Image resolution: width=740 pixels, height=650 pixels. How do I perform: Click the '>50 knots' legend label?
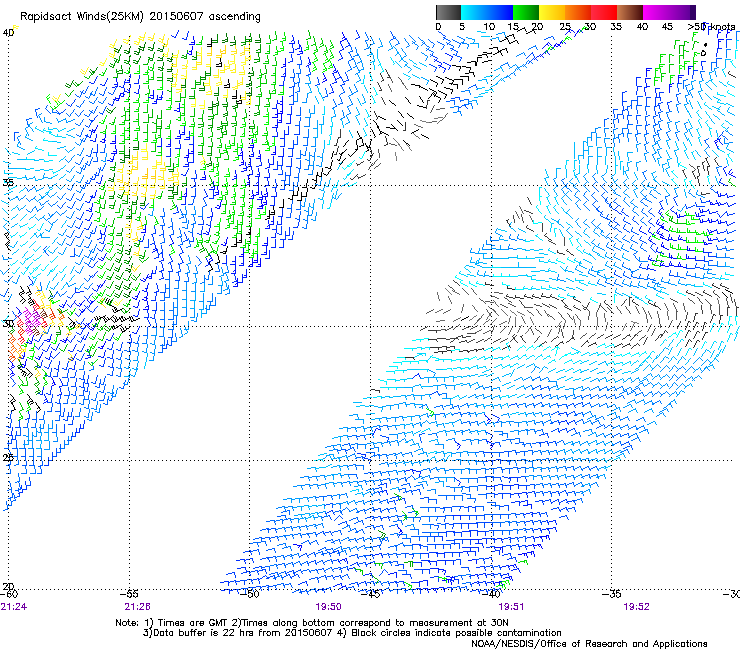click(711, 27)
